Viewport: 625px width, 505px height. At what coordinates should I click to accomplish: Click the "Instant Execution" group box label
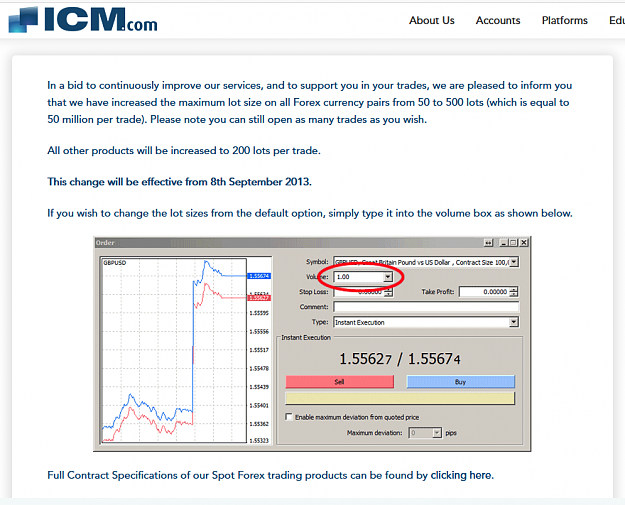click(x=306, y=337)
